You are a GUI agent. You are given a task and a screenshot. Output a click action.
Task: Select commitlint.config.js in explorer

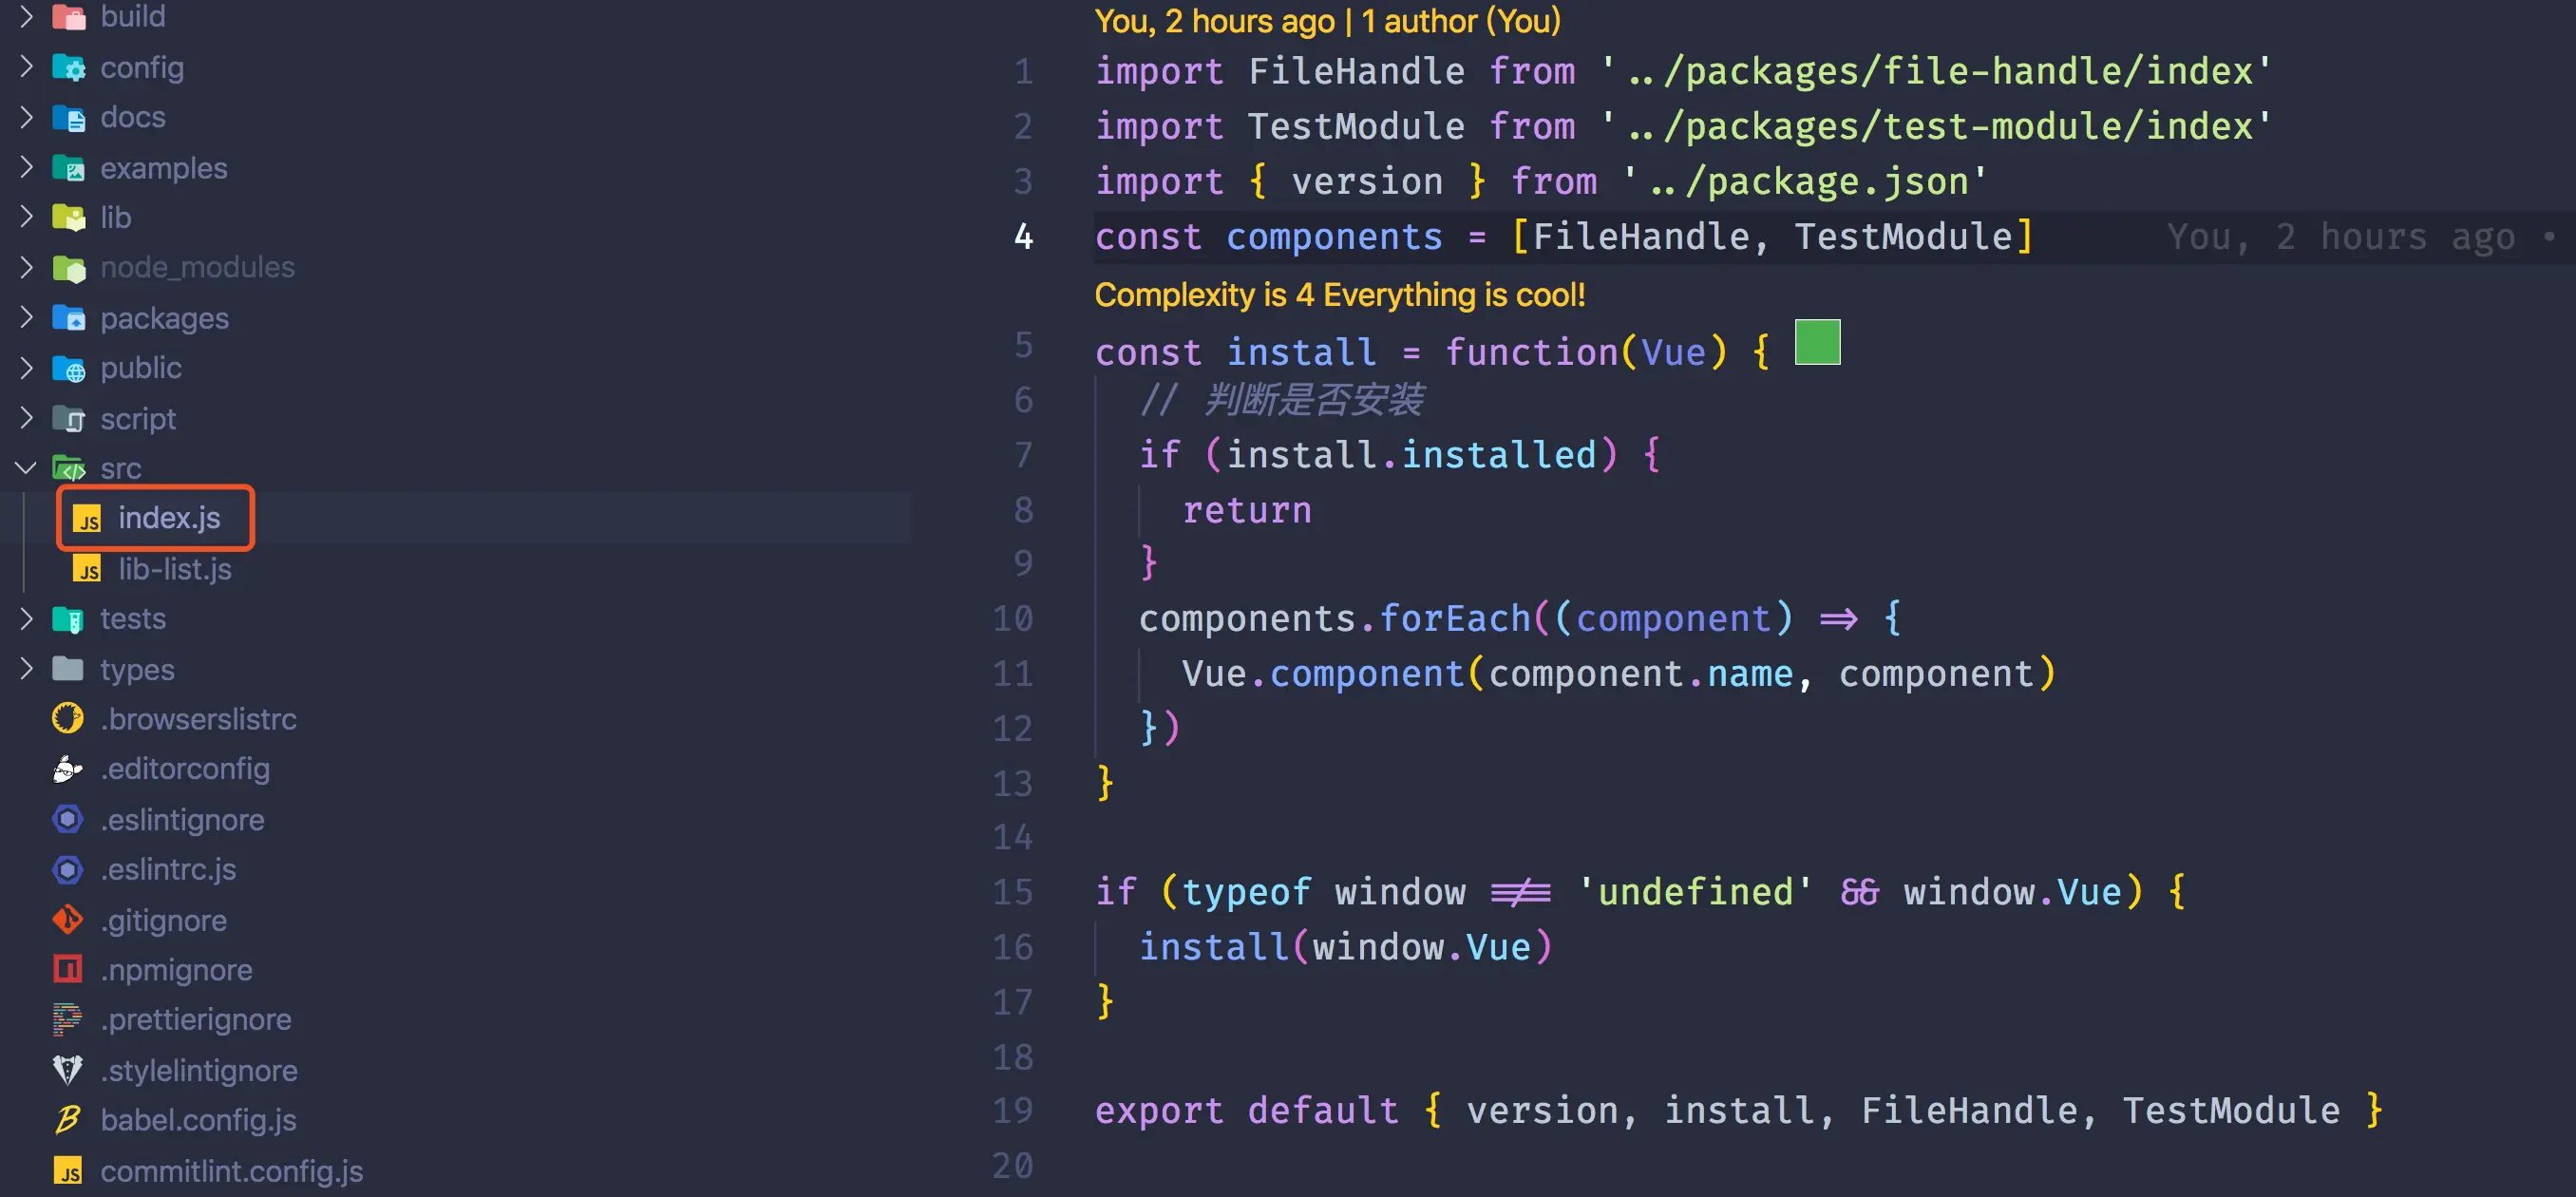[231, 1171]
